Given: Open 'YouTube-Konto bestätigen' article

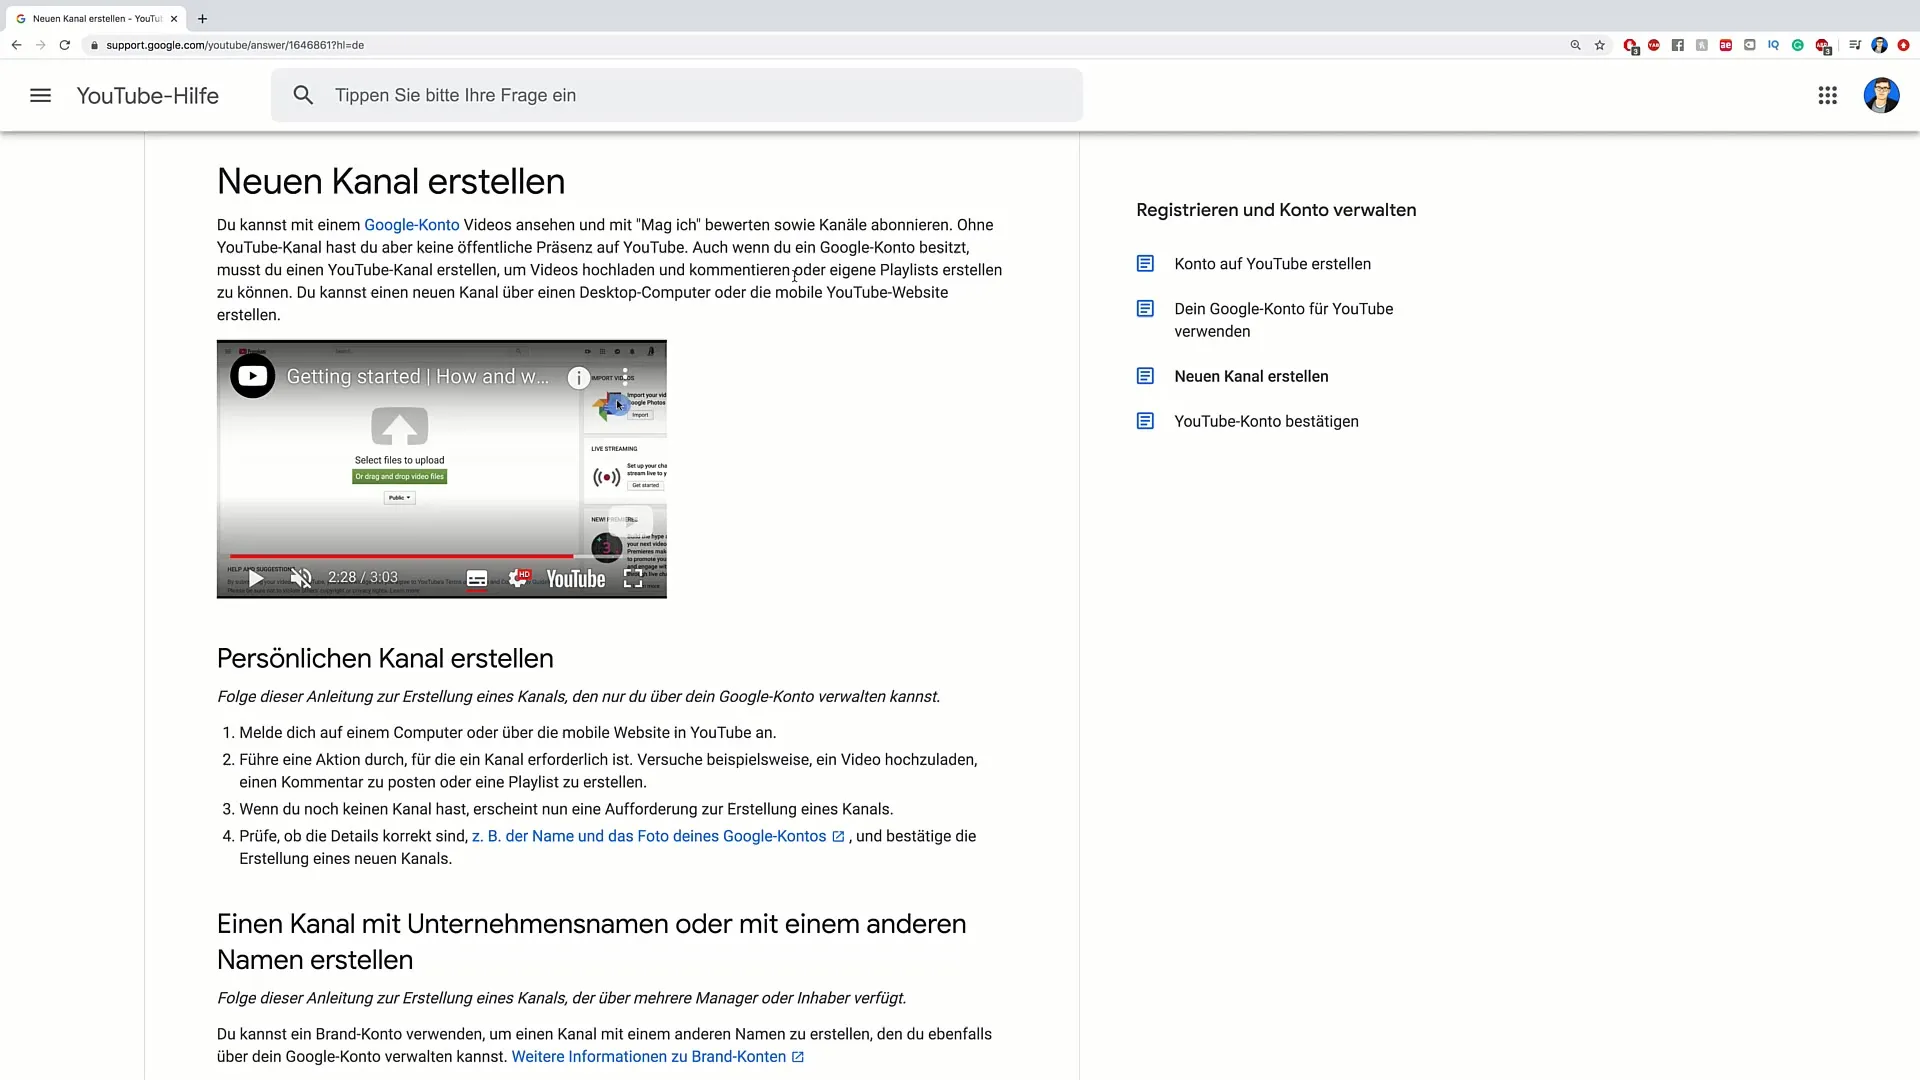Looking at the screenshot, I should 1266,421.
